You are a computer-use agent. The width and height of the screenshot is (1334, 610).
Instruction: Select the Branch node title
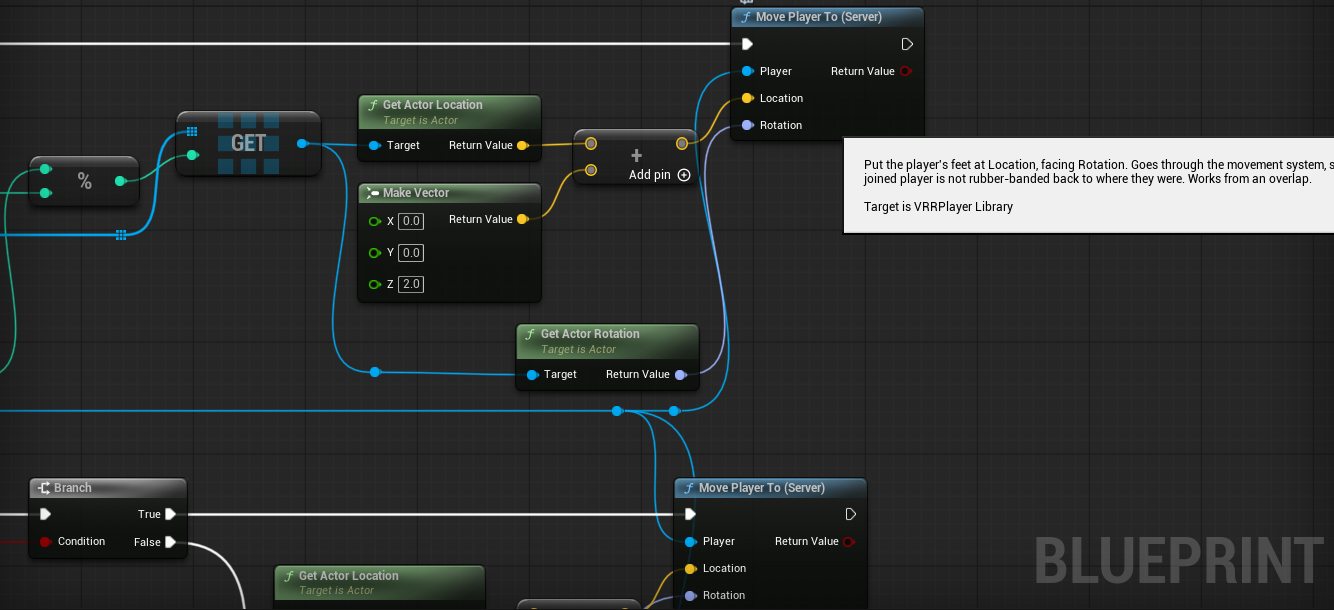pos(73,487)
